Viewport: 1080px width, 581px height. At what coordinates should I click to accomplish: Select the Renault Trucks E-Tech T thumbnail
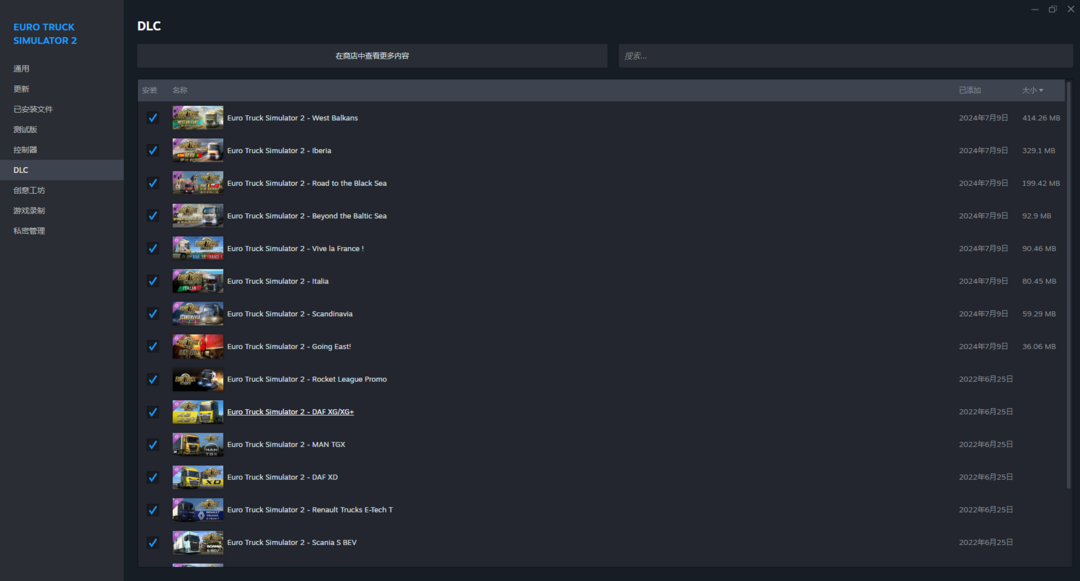click(x=198, y=510)
